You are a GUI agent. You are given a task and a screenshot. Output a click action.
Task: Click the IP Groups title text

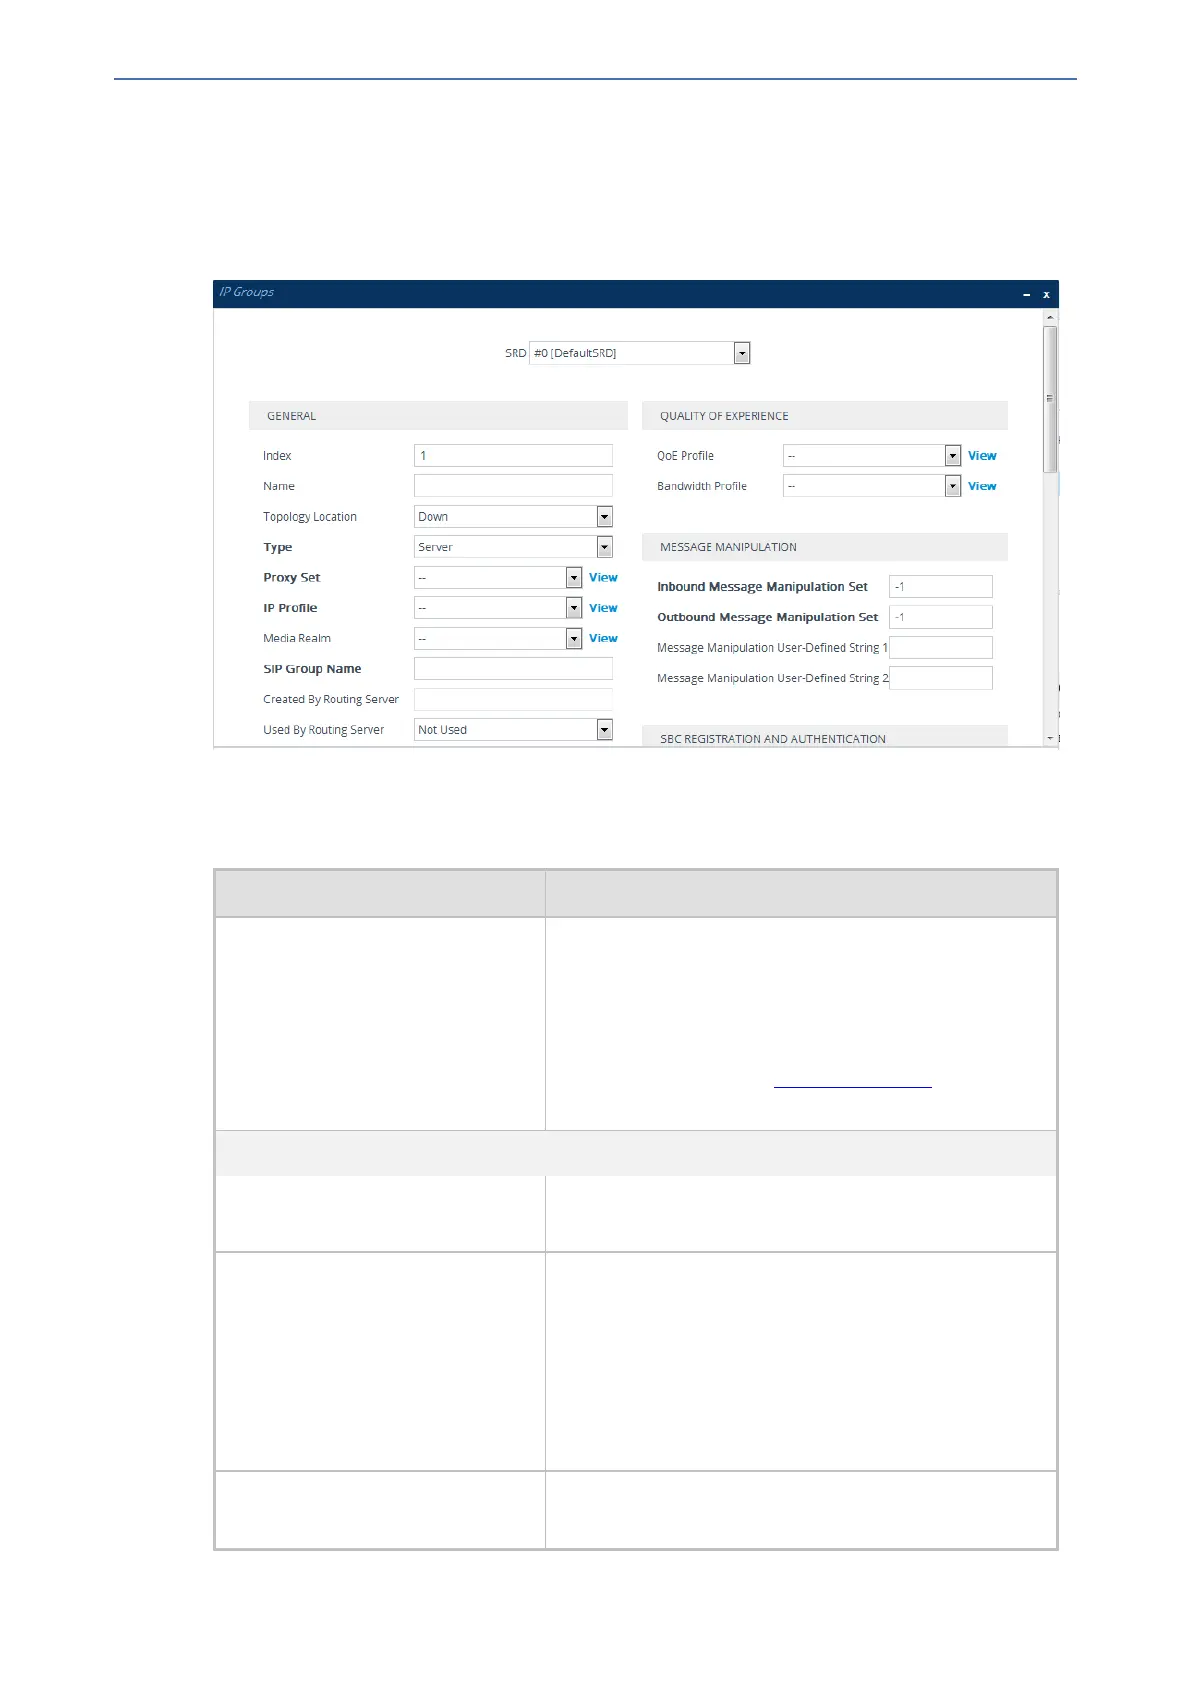tap(247, 292)
